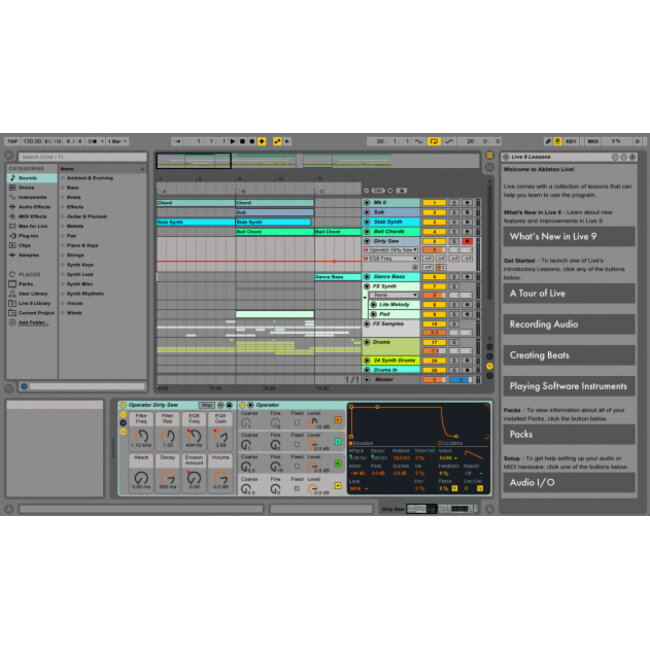650x650 pixels.
Task: Click the TAP tempo button
Action: click(12, 141)
